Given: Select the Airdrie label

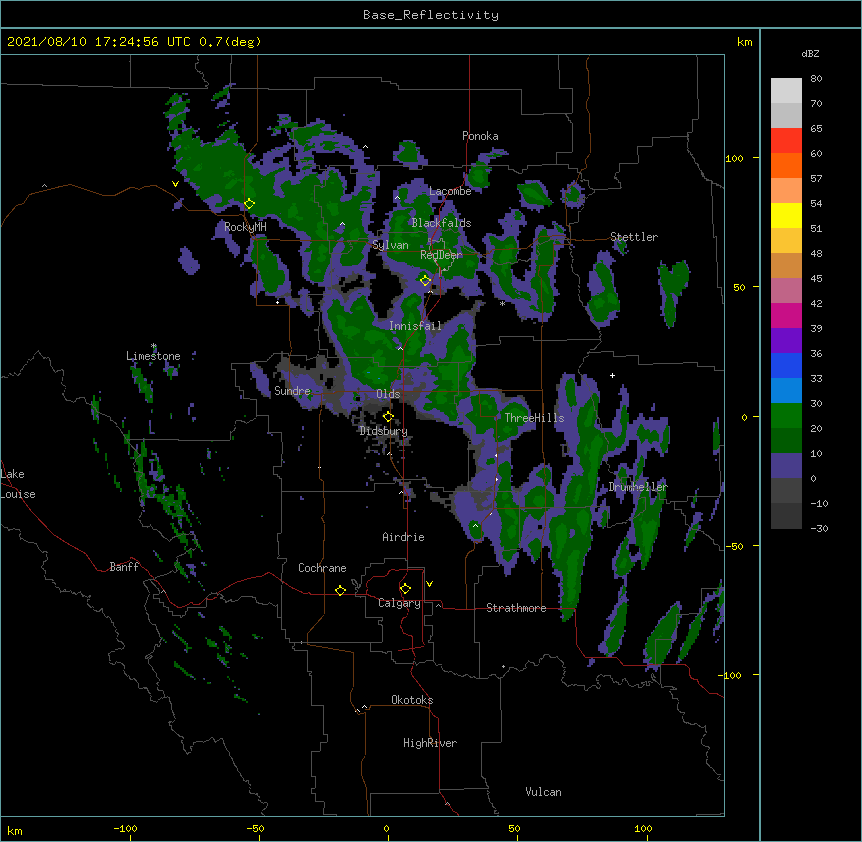Looking at the screenshot, I should (403, 537).
